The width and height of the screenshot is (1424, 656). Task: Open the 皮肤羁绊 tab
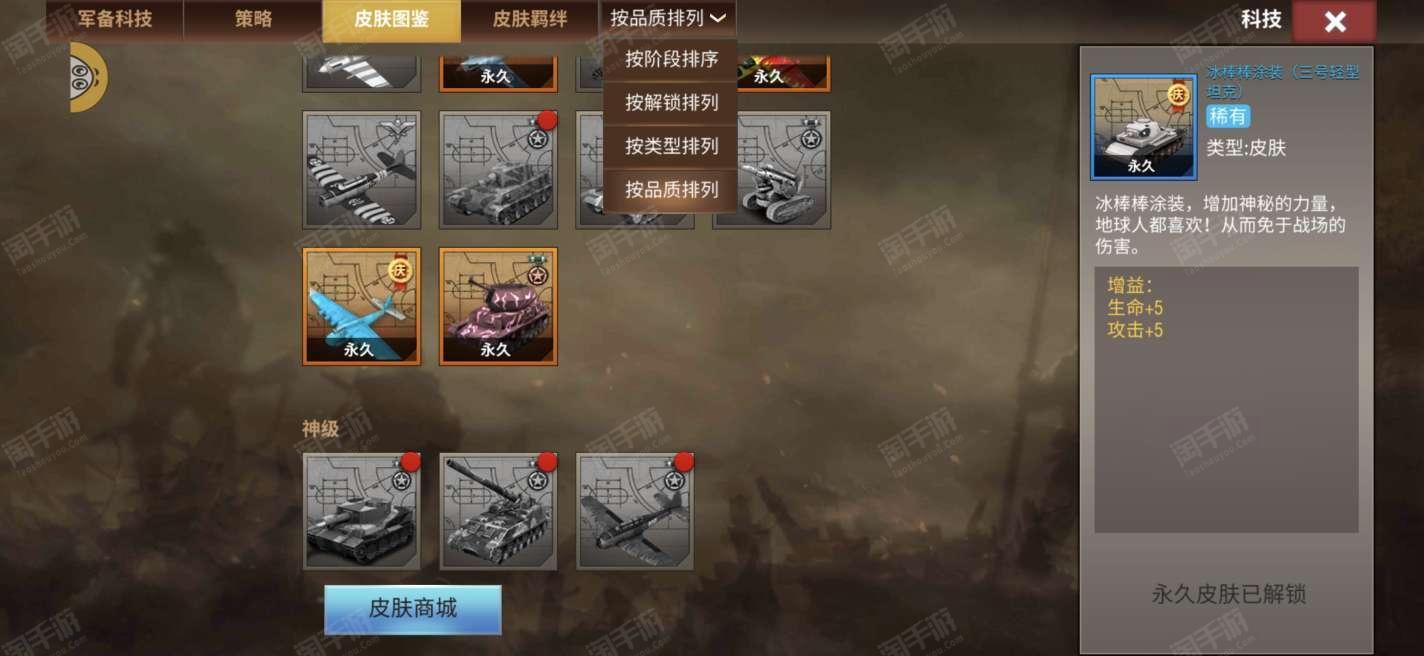pos(530,19)
